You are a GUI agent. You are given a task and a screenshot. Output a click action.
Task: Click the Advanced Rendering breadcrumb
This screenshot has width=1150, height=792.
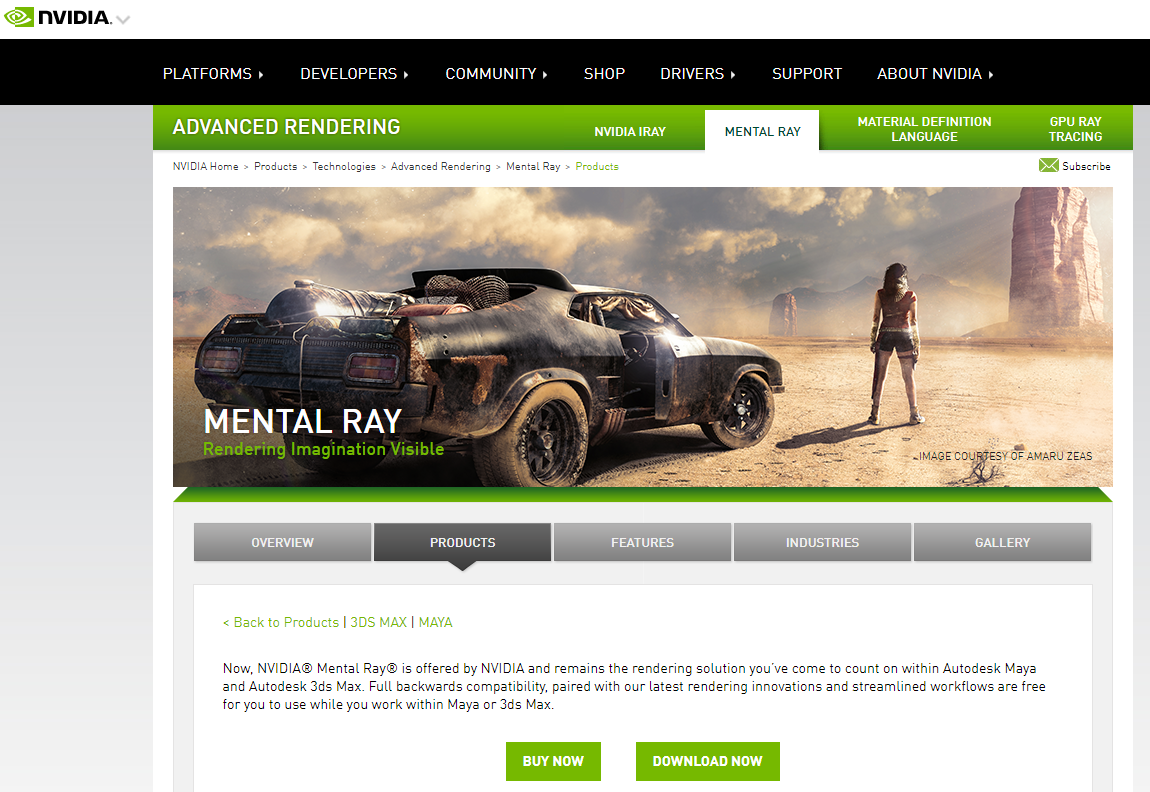click(x=441, y=166)
